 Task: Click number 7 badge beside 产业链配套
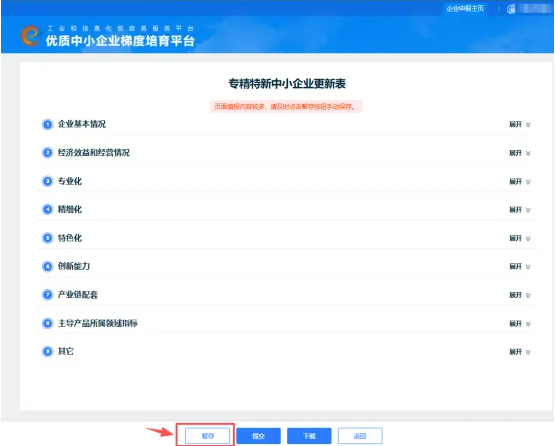point(47,295)
